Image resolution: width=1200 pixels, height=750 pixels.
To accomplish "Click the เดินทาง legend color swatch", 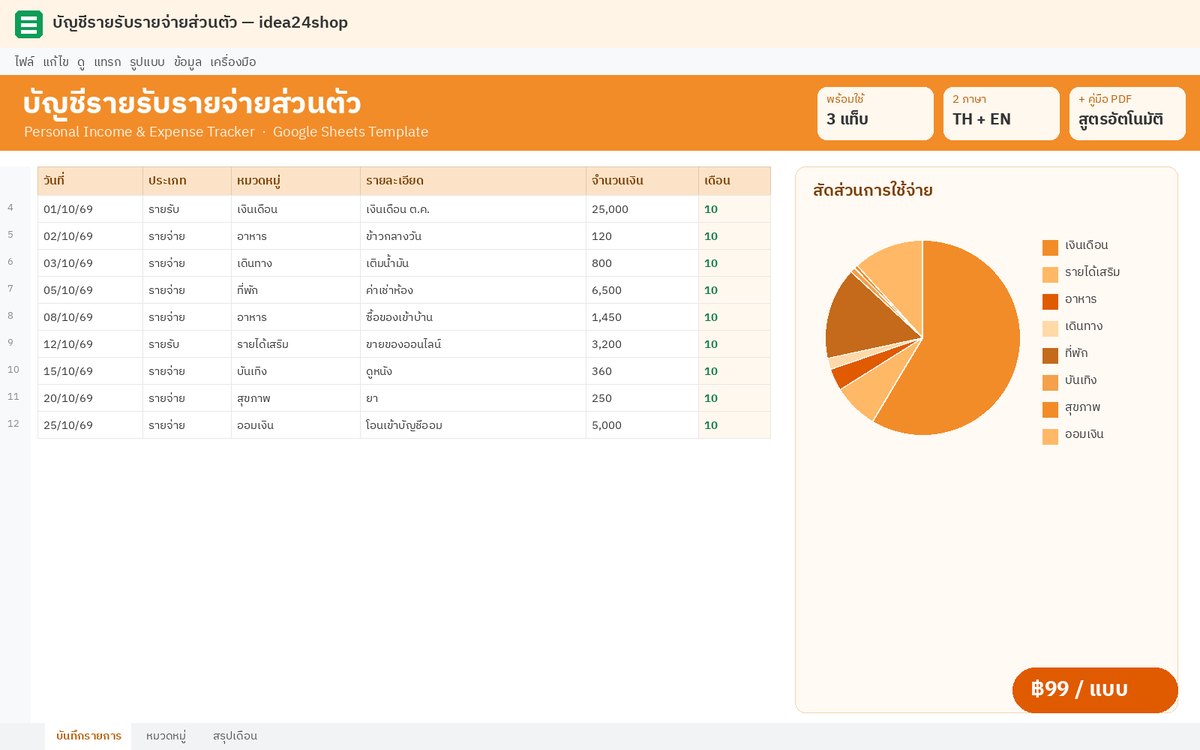I will pyautogui.click(x=1050, y=328).
